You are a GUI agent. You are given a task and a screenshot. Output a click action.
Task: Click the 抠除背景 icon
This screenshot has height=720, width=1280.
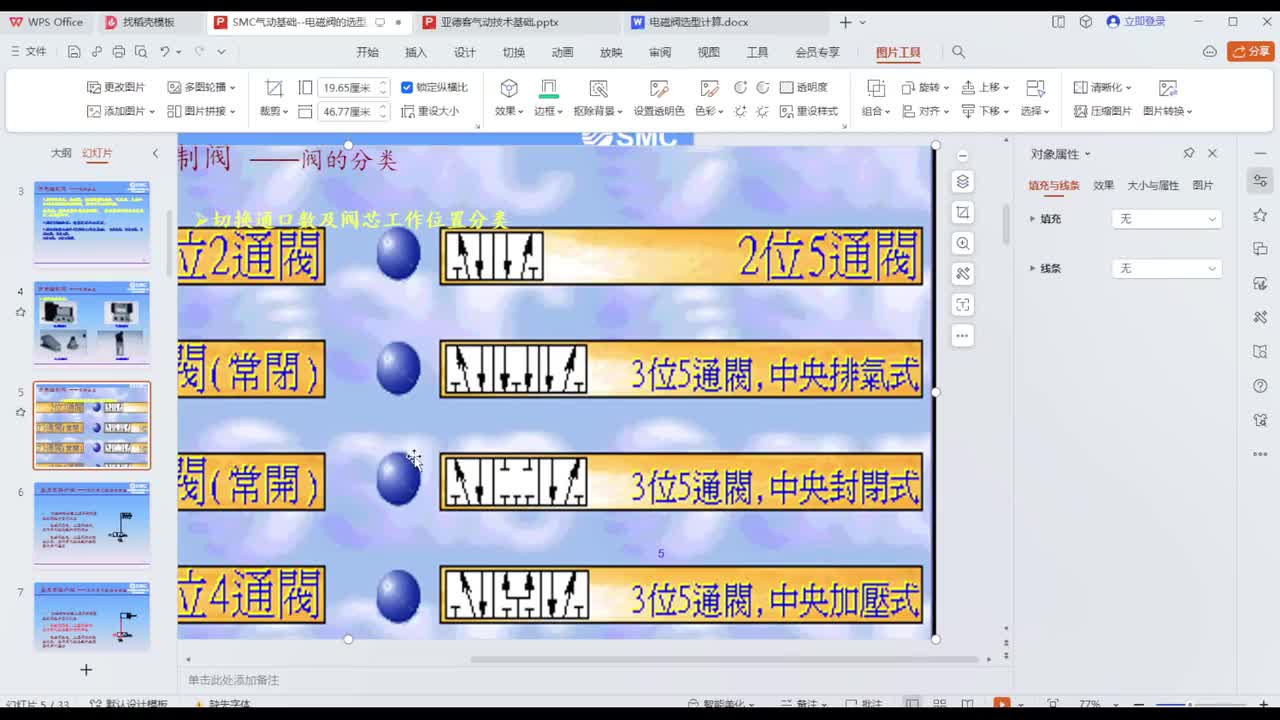coord(598,89)
